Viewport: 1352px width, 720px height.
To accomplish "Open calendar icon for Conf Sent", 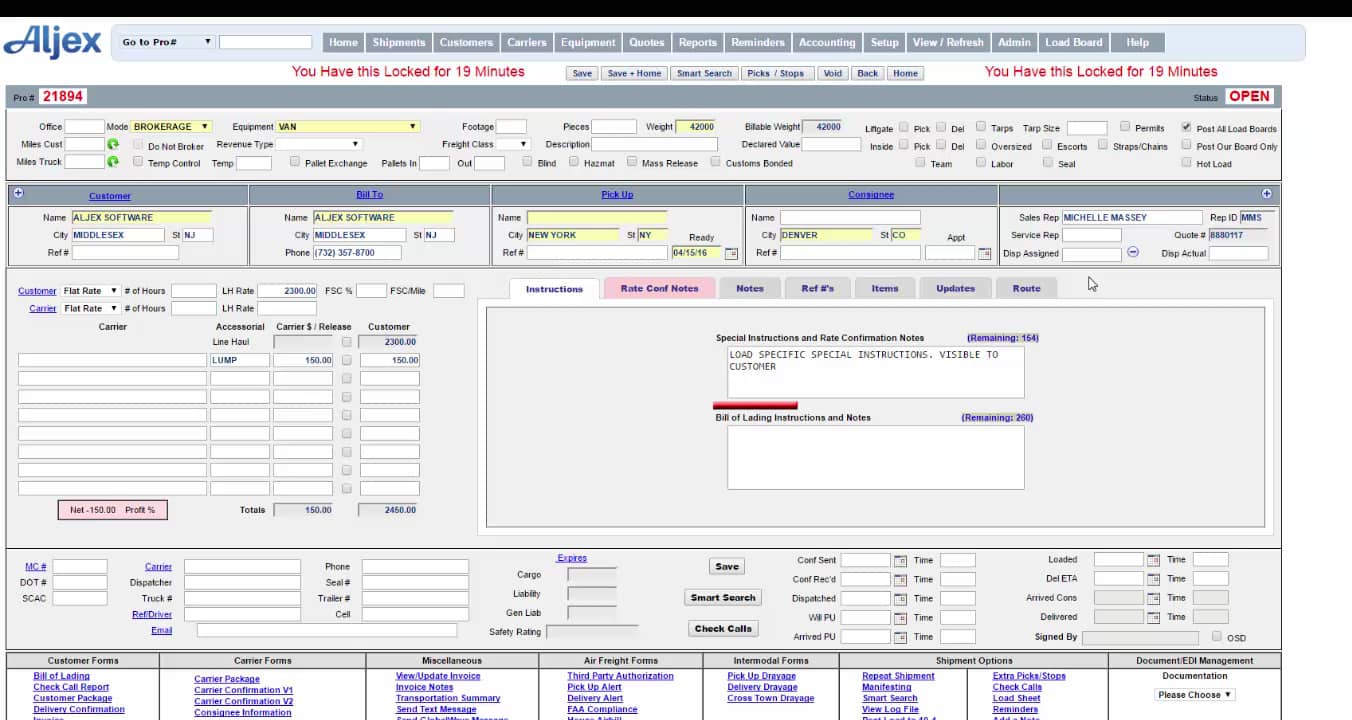I will (x=900, y=560).
